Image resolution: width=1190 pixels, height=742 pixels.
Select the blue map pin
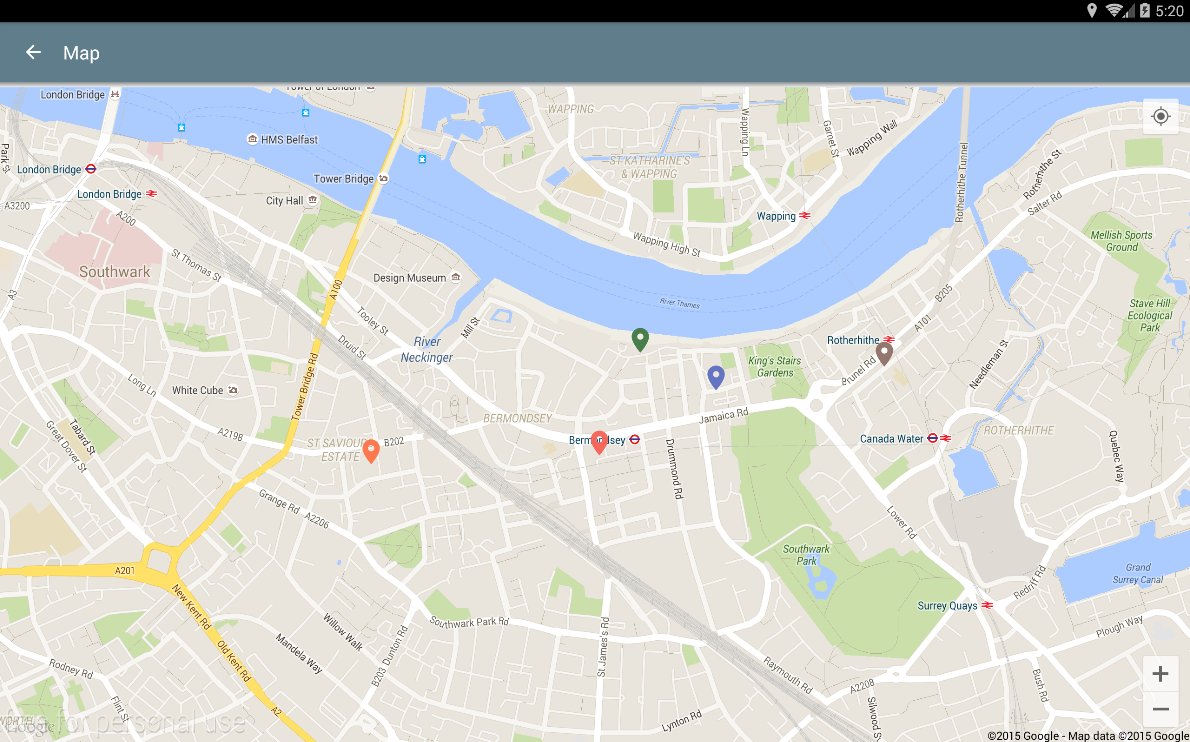(x=716, y=377)
